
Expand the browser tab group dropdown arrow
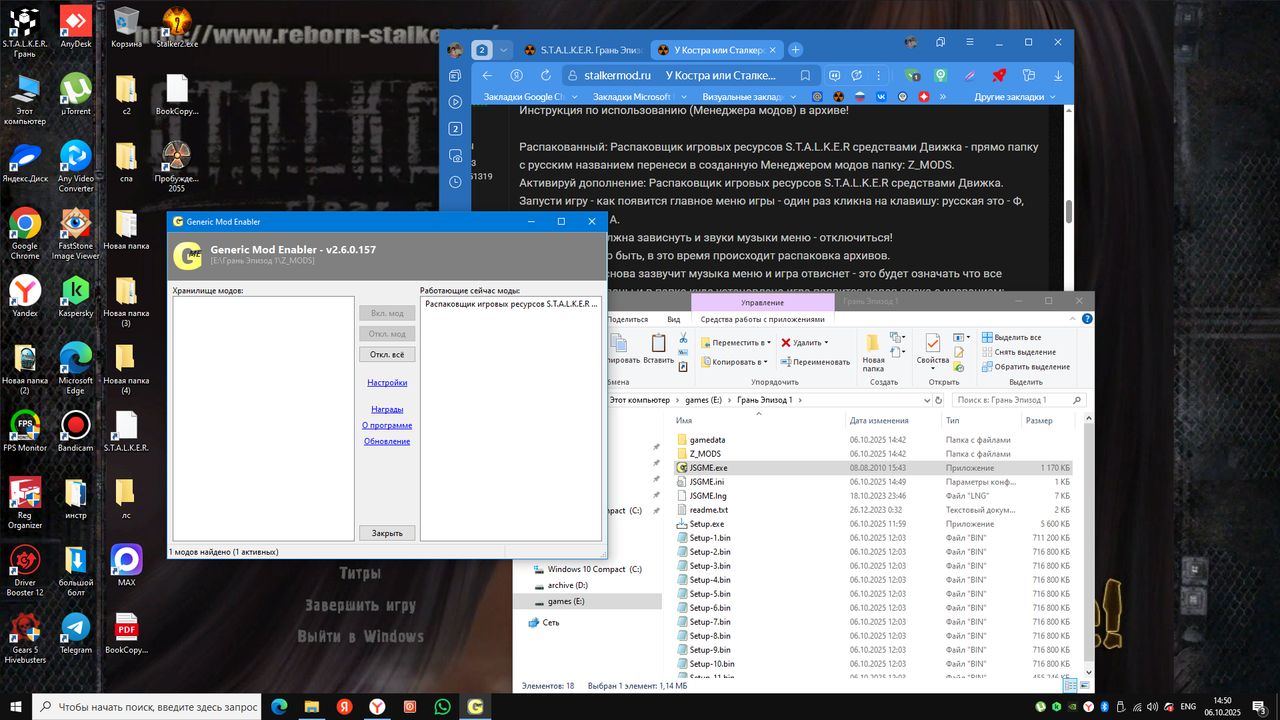(504, 50)
